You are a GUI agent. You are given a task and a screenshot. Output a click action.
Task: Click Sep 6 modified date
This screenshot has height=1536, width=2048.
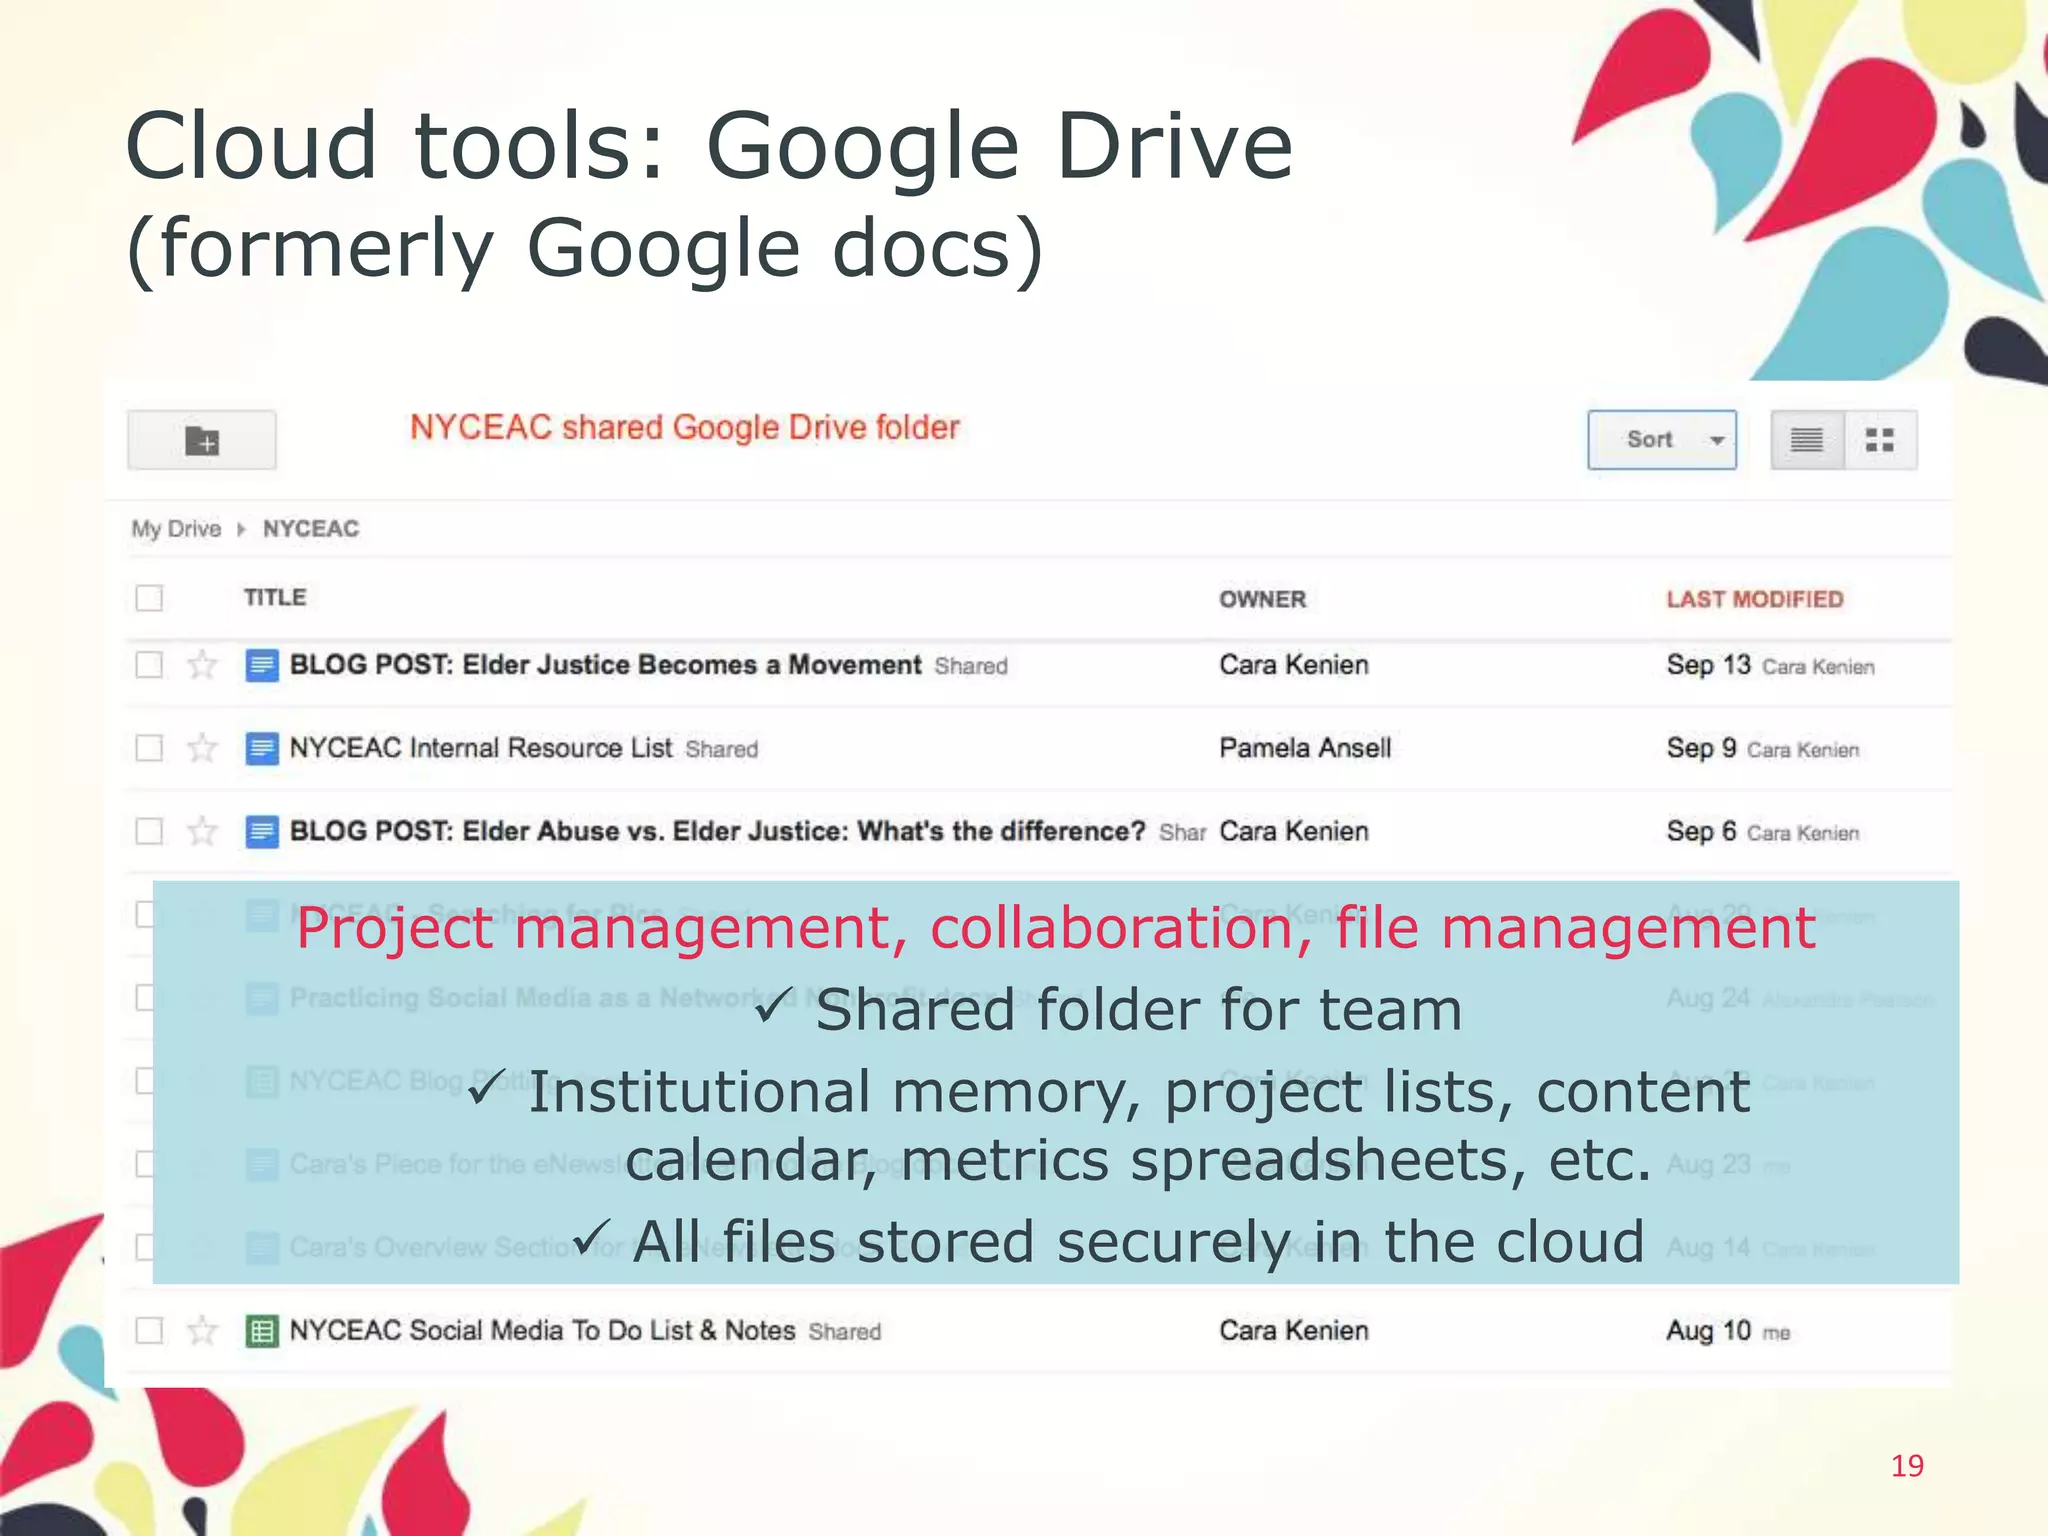pos(1701,831)
